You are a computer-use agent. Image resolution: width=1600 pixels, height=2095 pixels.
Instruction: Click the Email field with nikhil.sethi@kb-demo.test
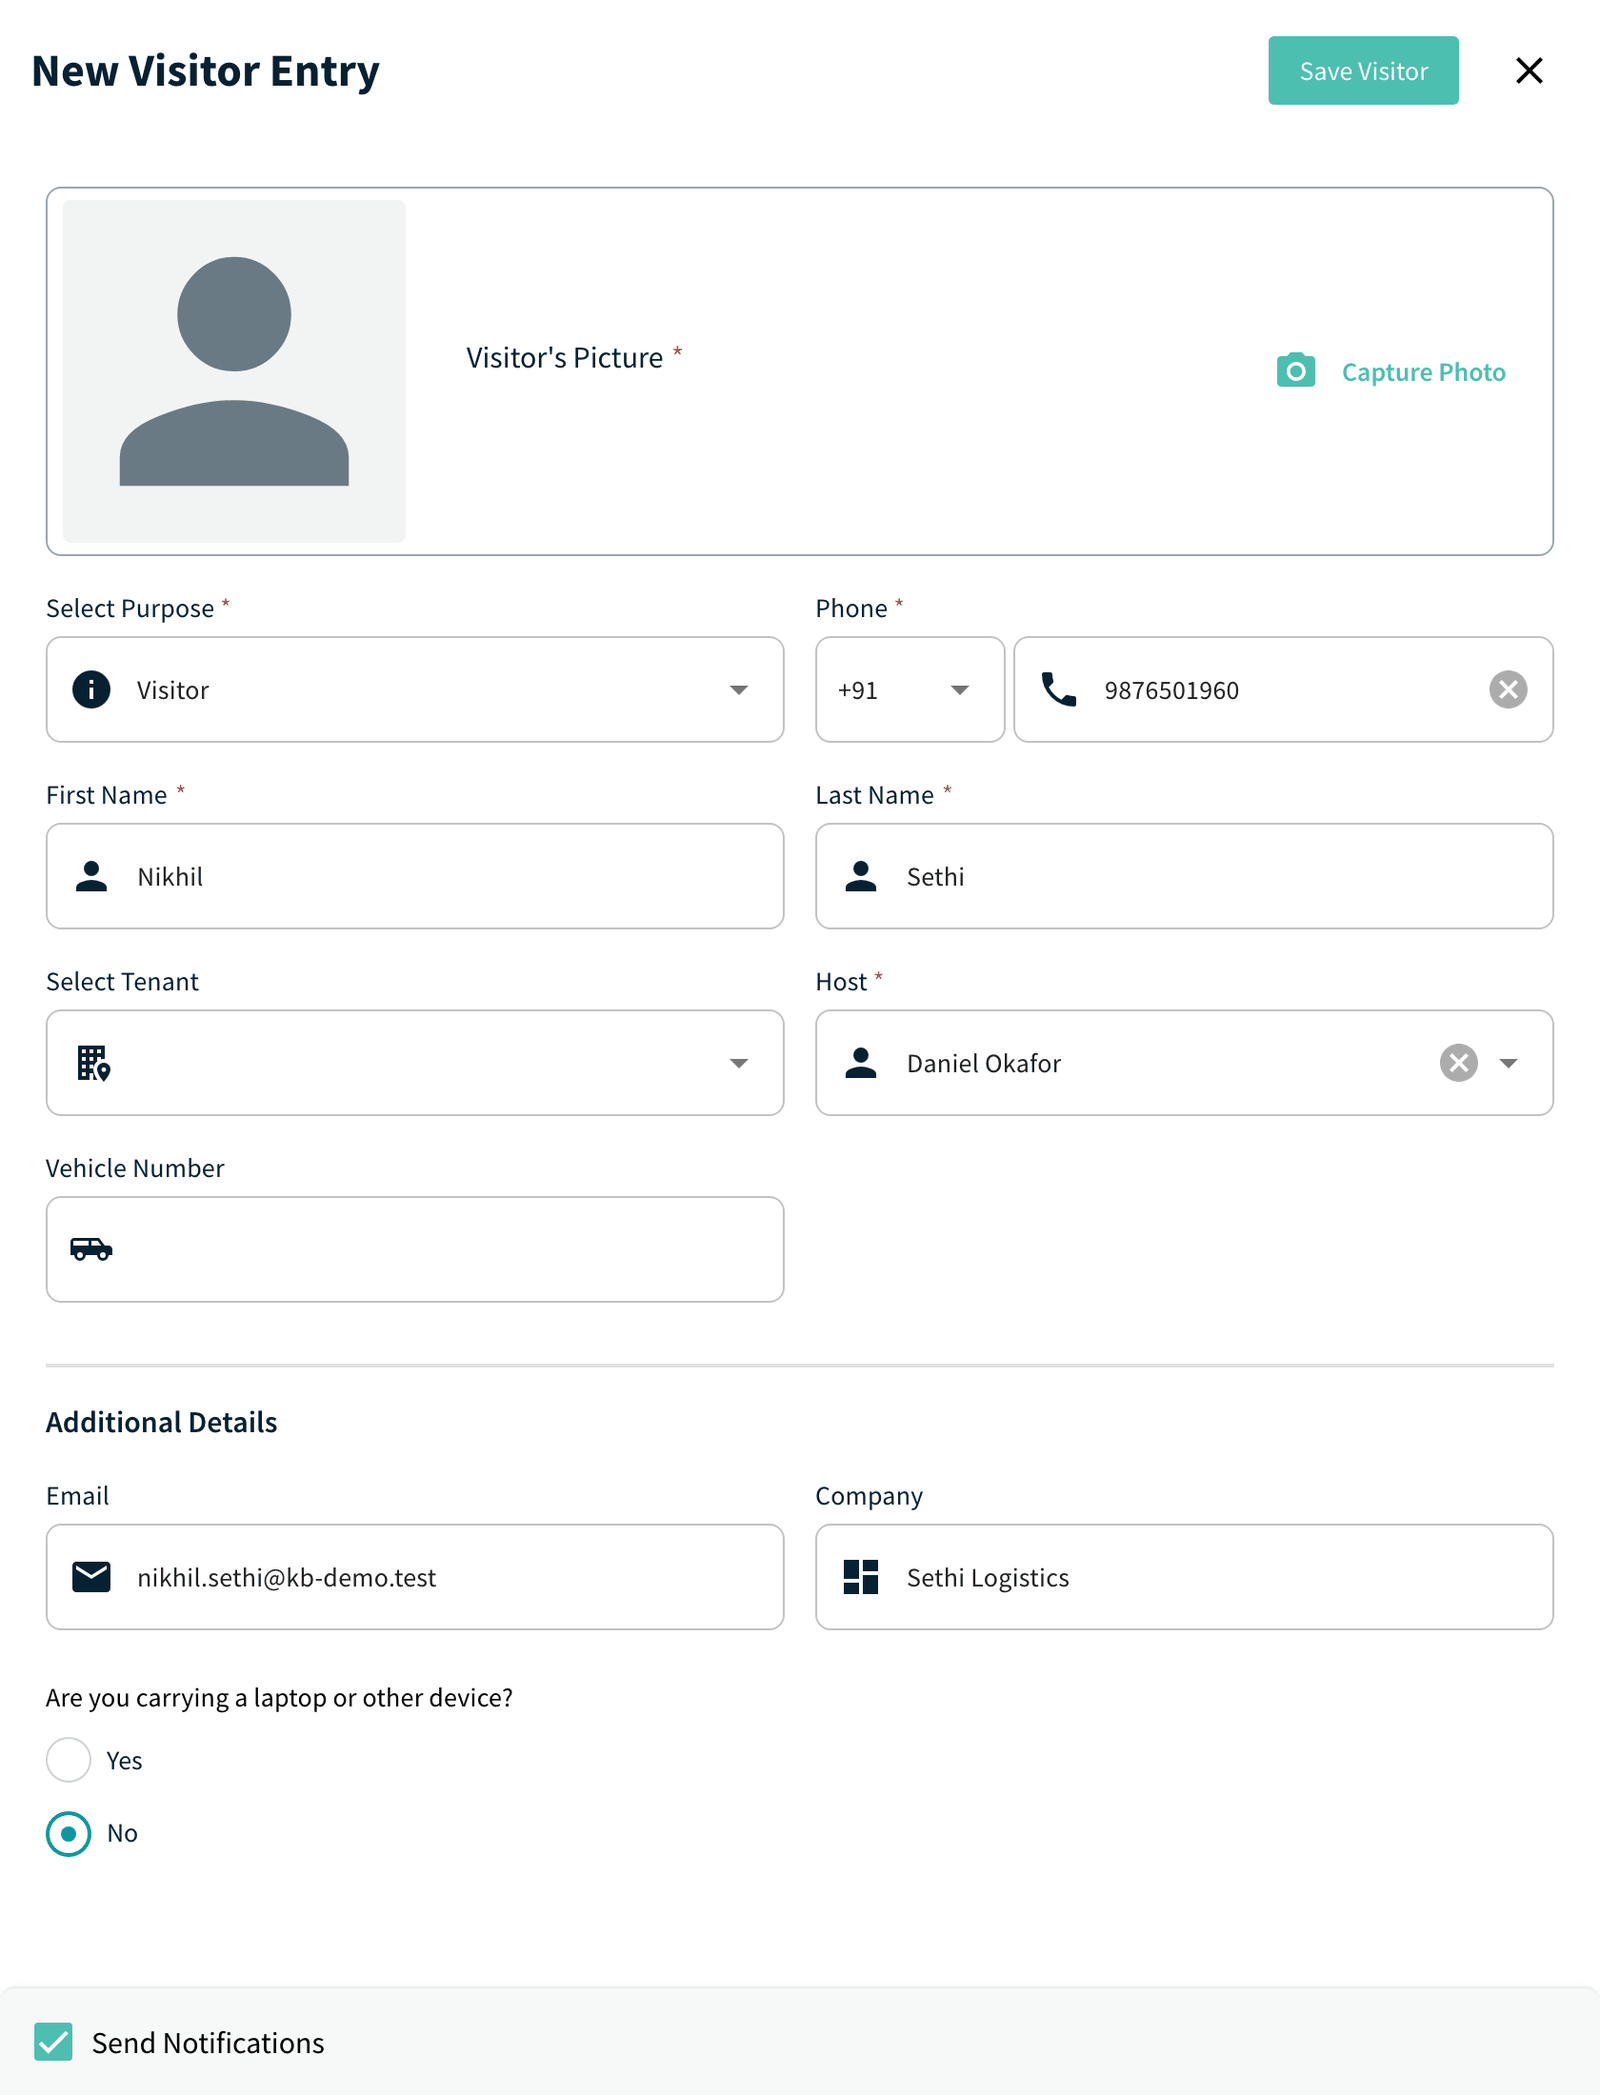(x=415, y=1577)
